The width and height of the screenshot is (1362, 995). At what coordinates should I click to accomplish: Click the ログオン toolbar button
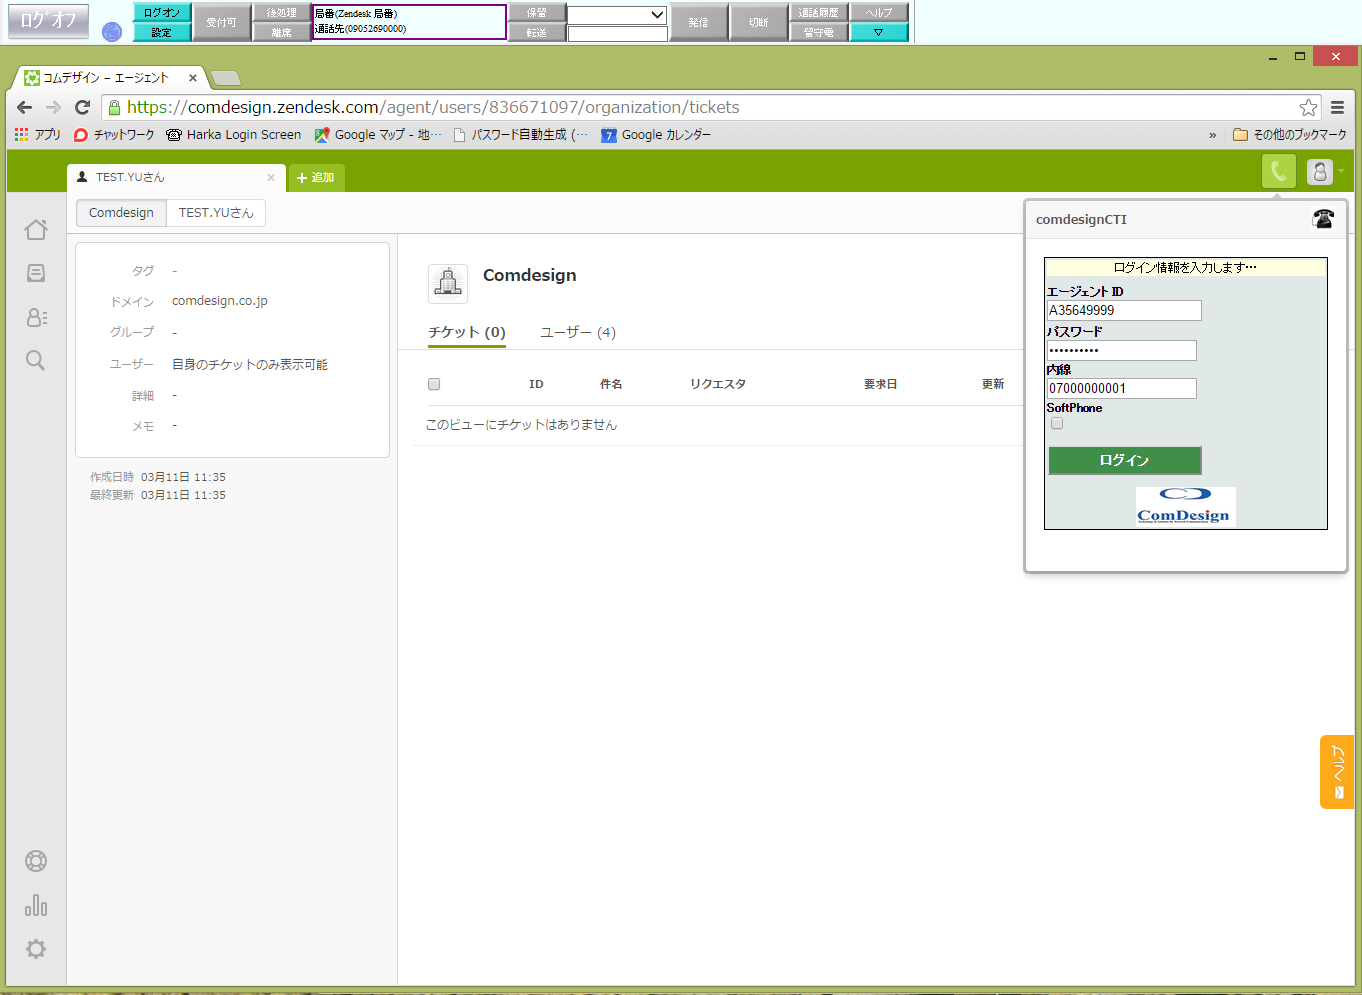162,12
